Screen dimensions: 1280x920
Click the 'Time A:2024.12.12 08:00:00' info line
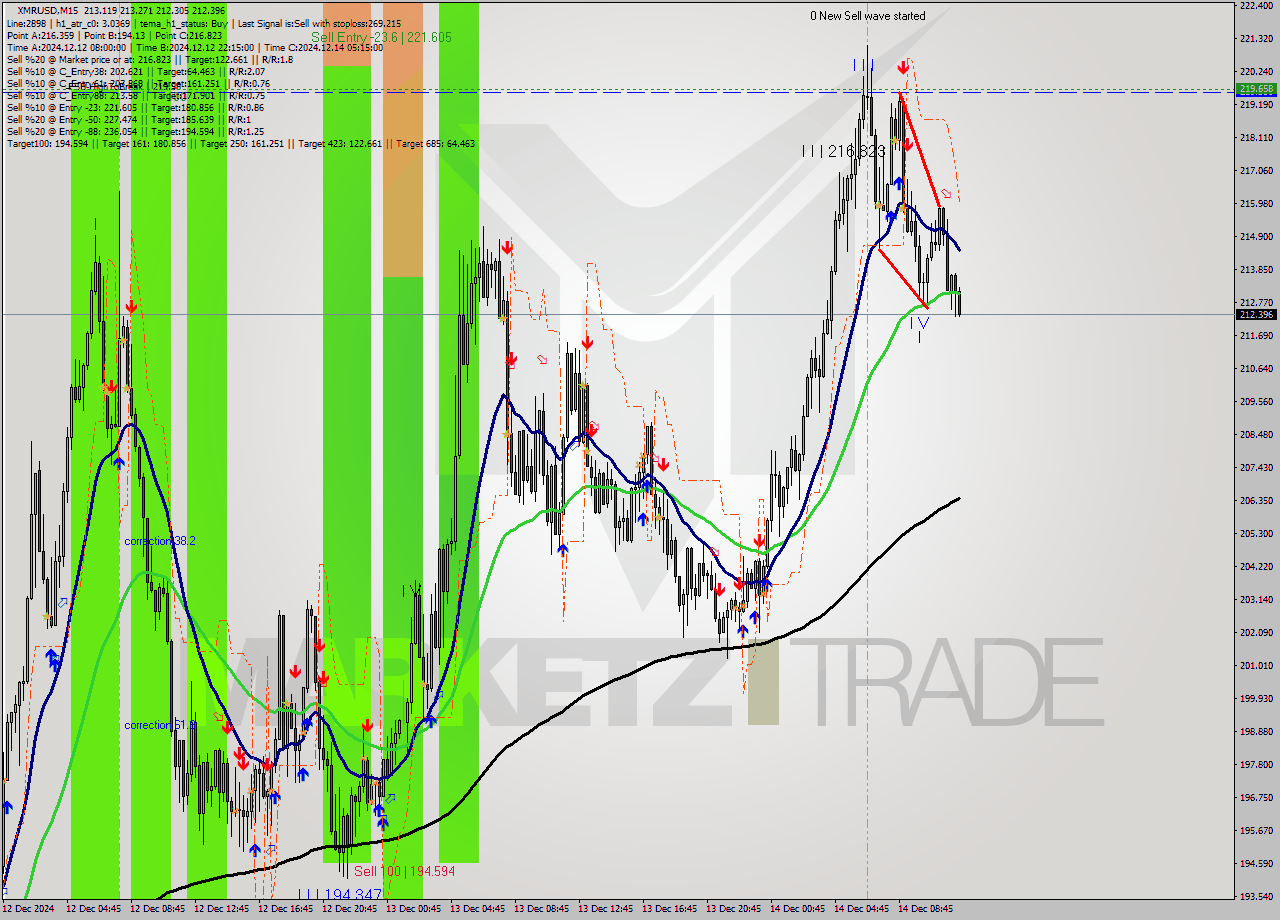(194, 47)
